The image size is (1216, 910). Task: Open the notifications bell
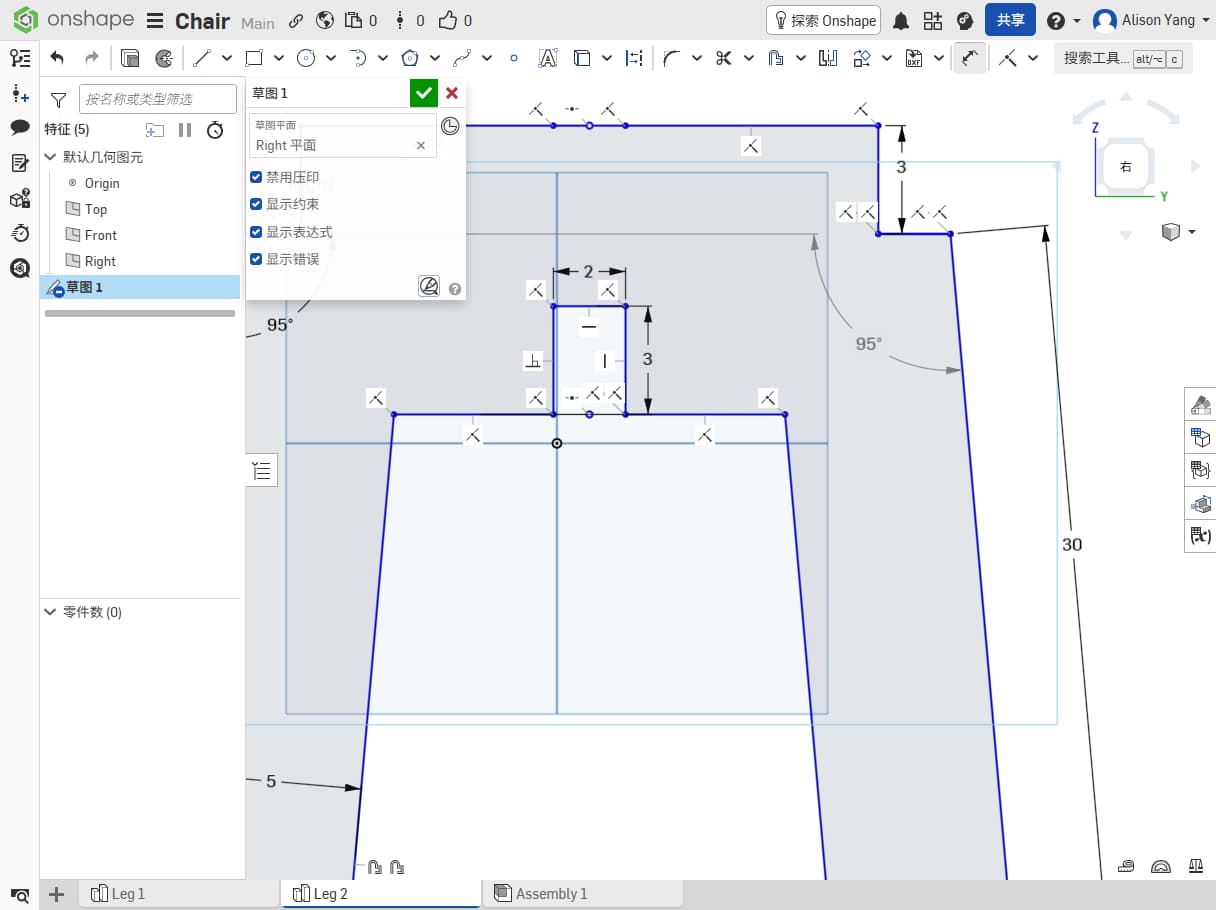coord(900,21)
